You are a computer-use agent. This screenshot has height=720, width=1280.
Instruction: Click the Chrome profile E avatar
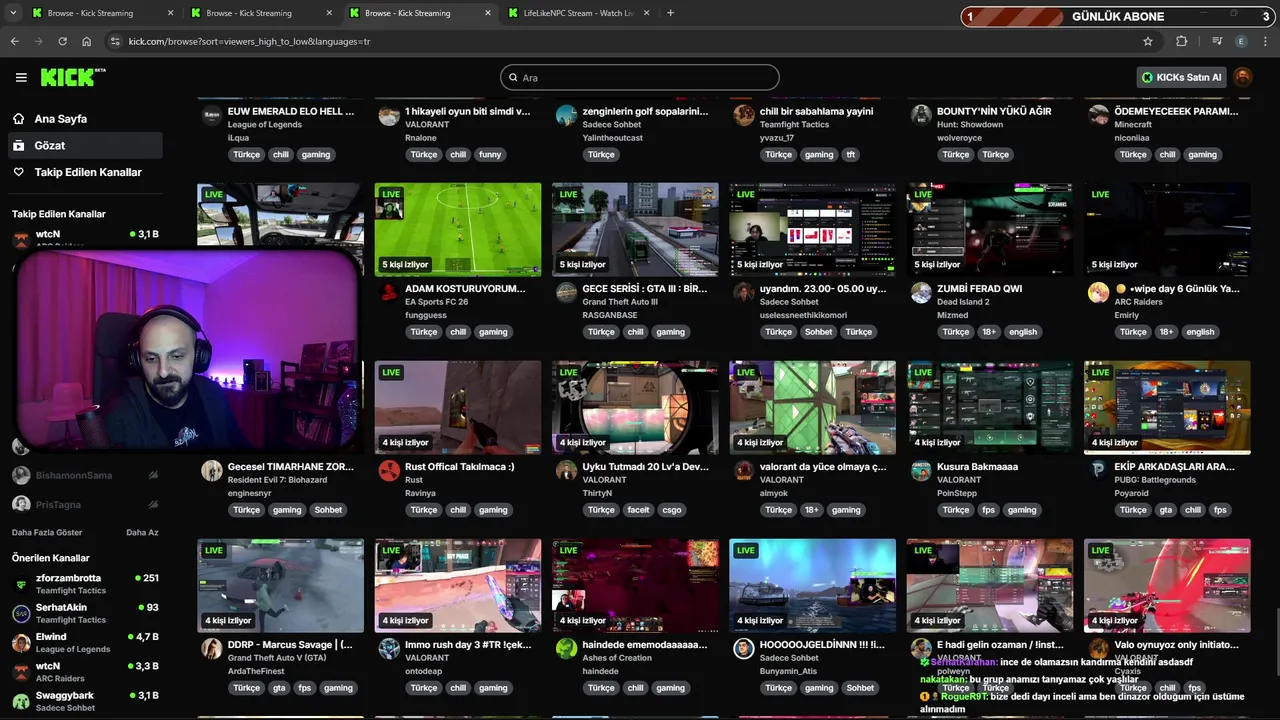[x=1242, y=41]
